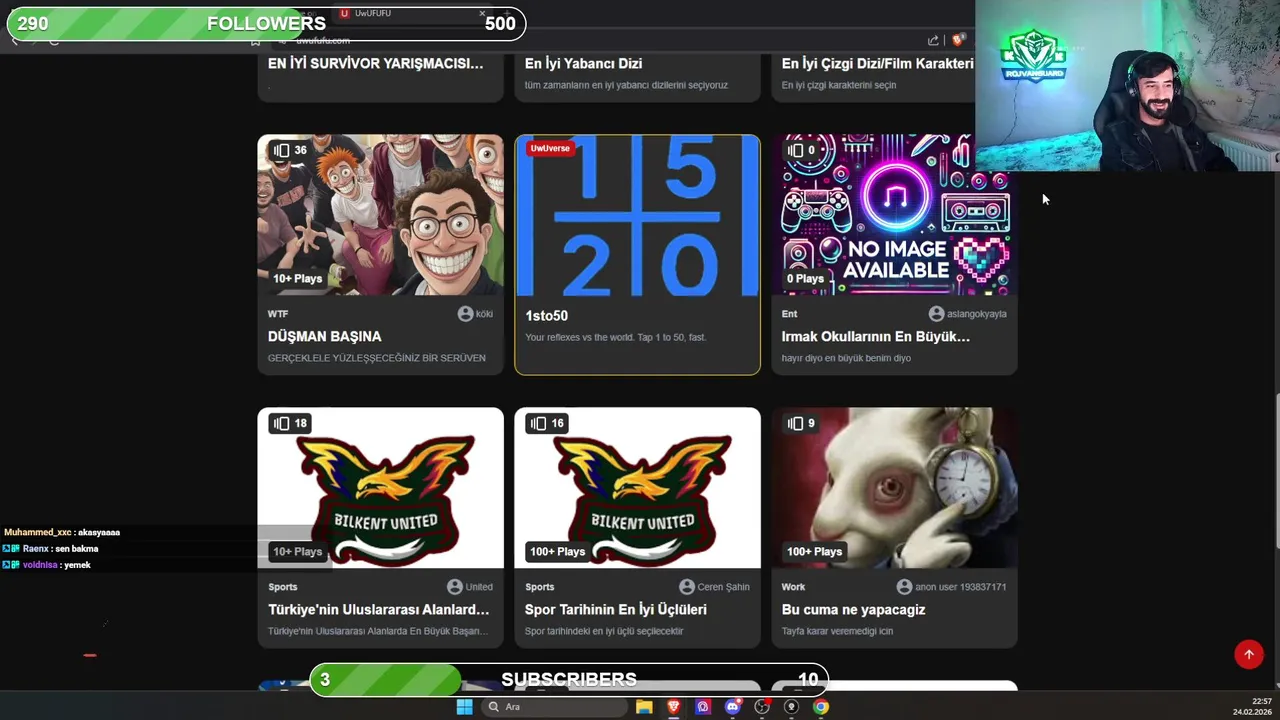Click the Work category label
The image size is (1280, 720).
point(793,587)
